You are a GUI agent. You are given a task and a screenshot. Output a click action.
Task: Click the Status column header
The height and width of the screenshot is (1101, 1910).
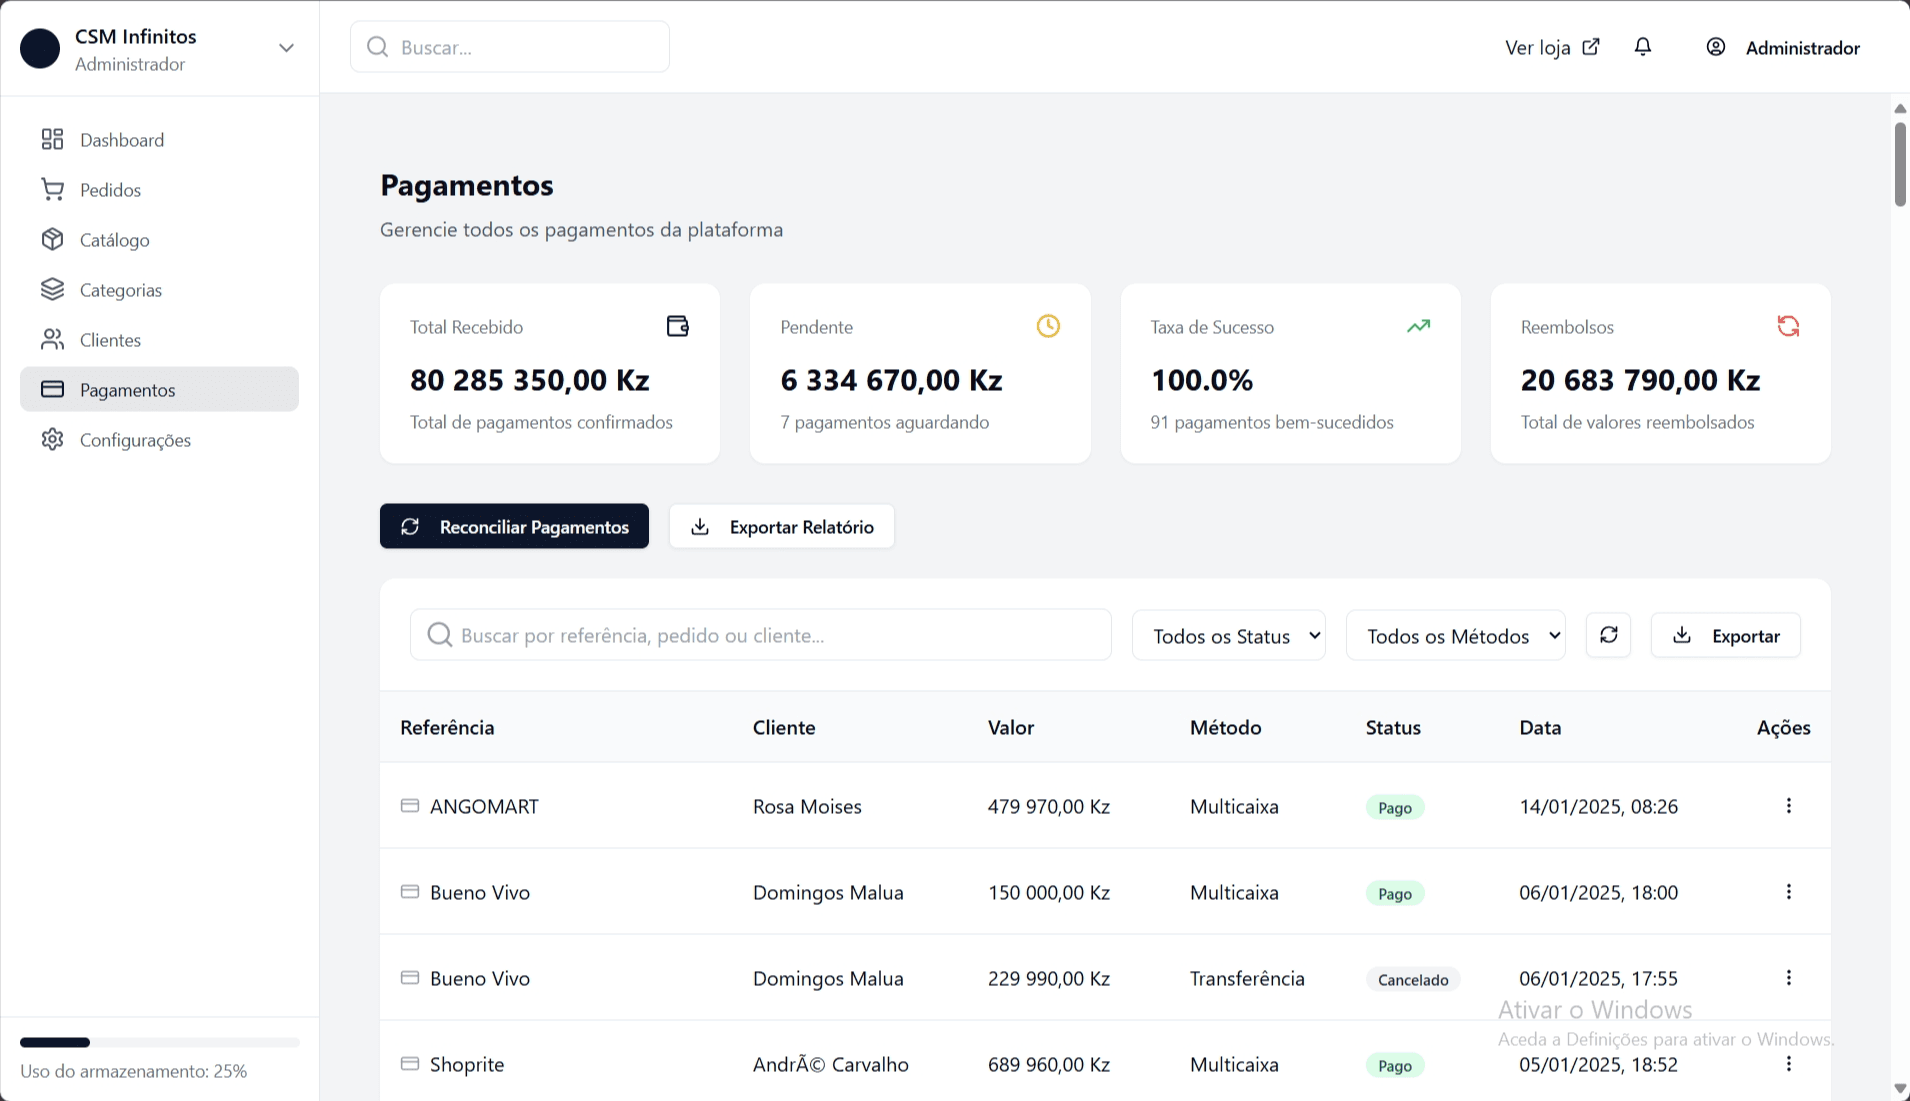1393,727
